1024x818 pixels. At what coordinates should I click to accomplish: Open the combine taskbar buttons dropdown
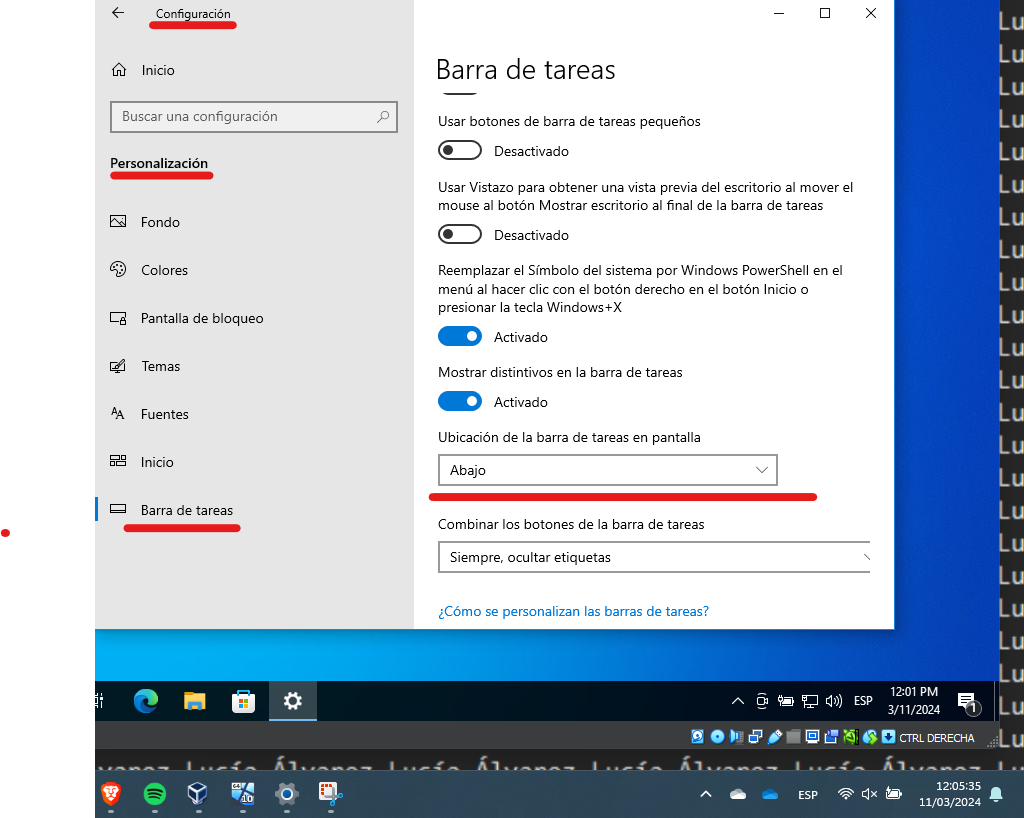pyautogui.click(x=654, y=557)
